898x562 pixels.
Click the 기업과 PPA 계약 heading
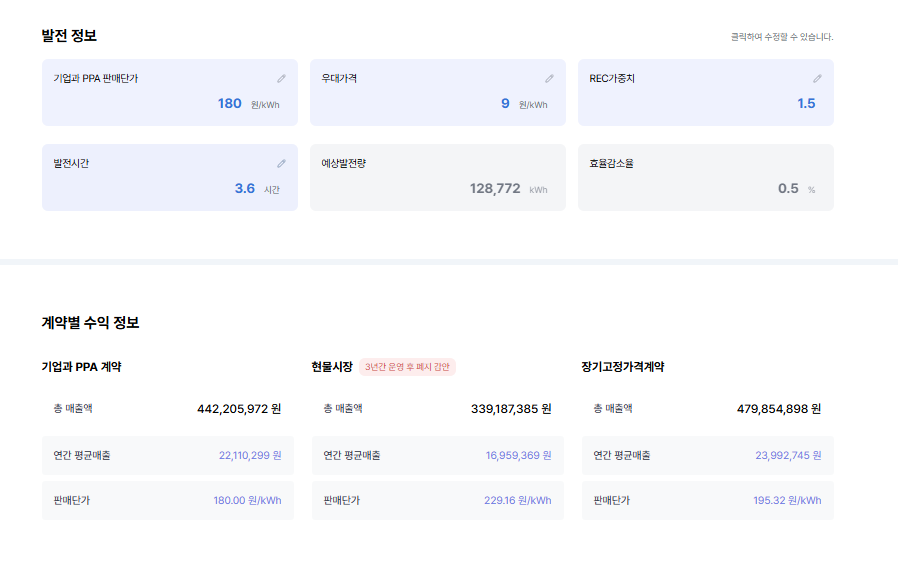point(81,367)
